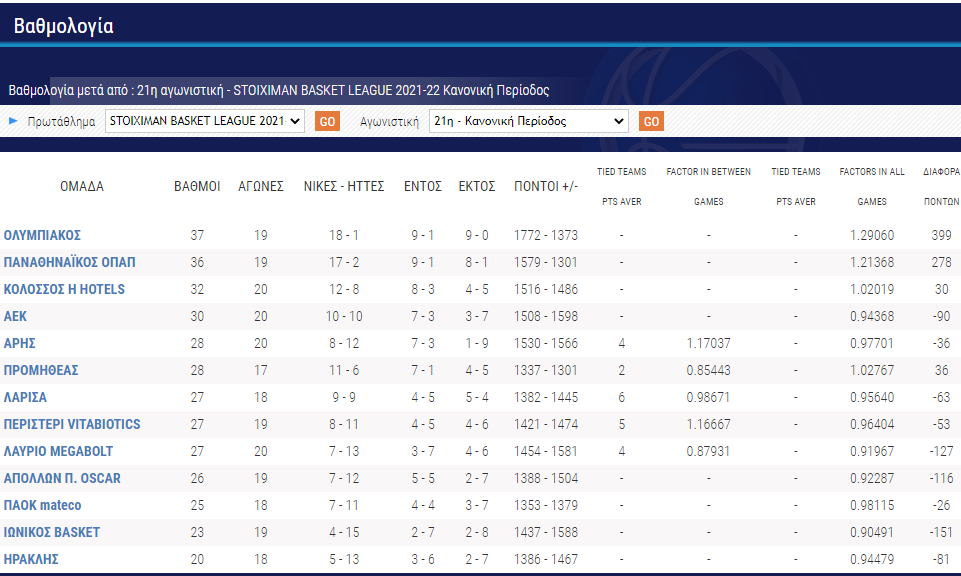Open the ΙΩΝΙΚΟΣ BASKET team link
Viewport: 961px width, 576px height.
(x=51, y=532)
